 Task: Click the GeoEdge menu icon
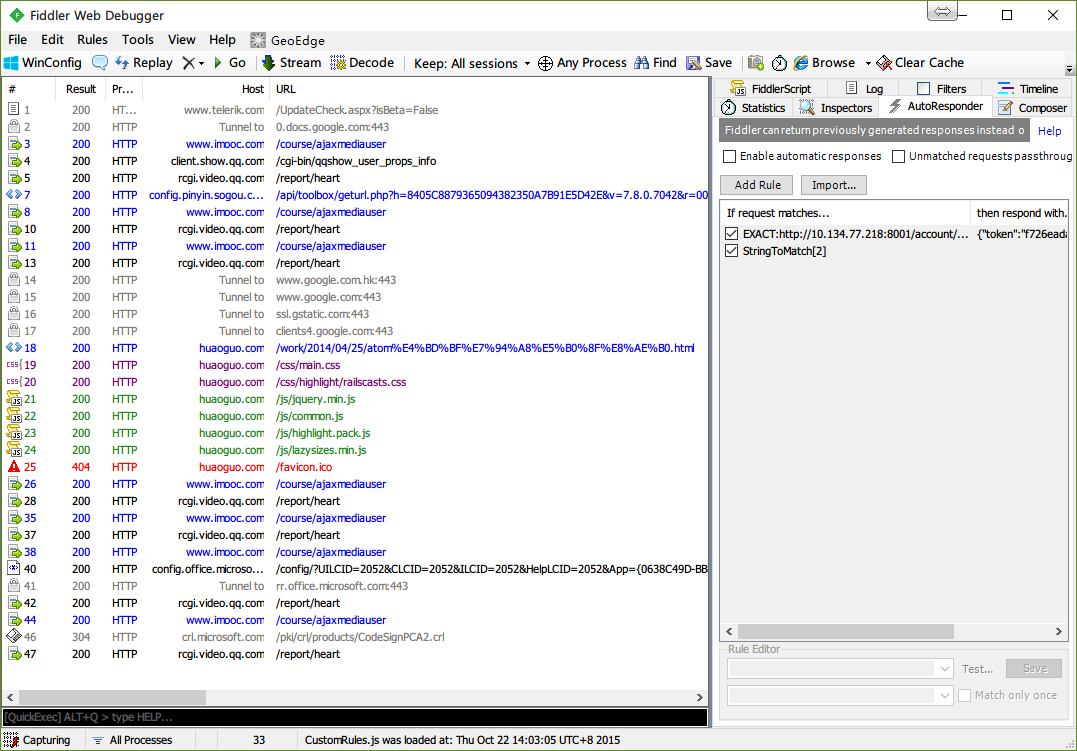pos(258,40)
